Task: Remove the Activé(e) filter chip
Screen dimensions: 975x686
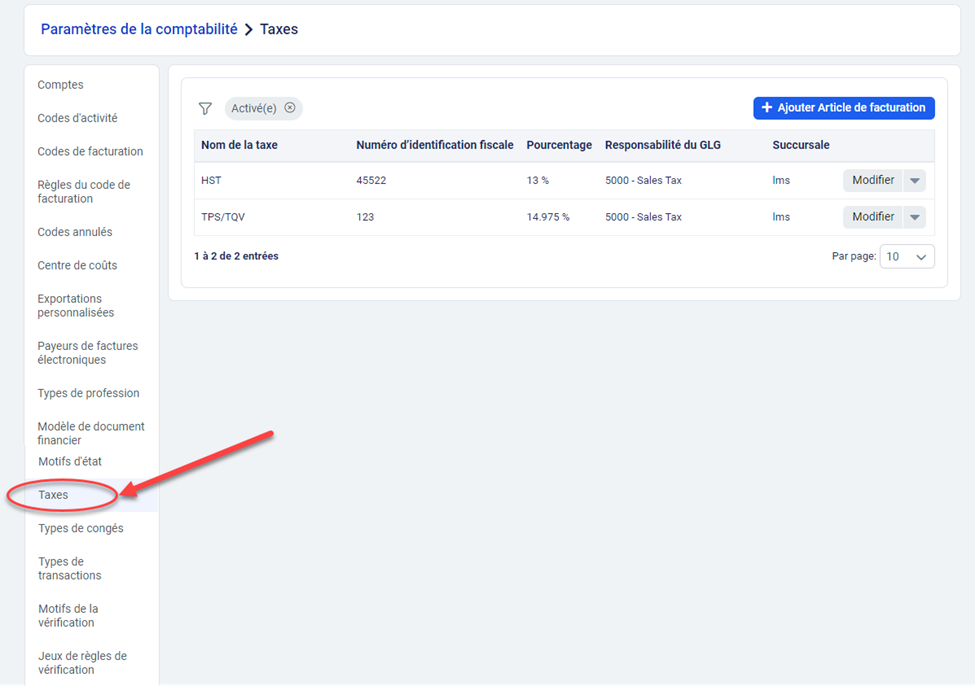Action: click(x=290, y=108)
